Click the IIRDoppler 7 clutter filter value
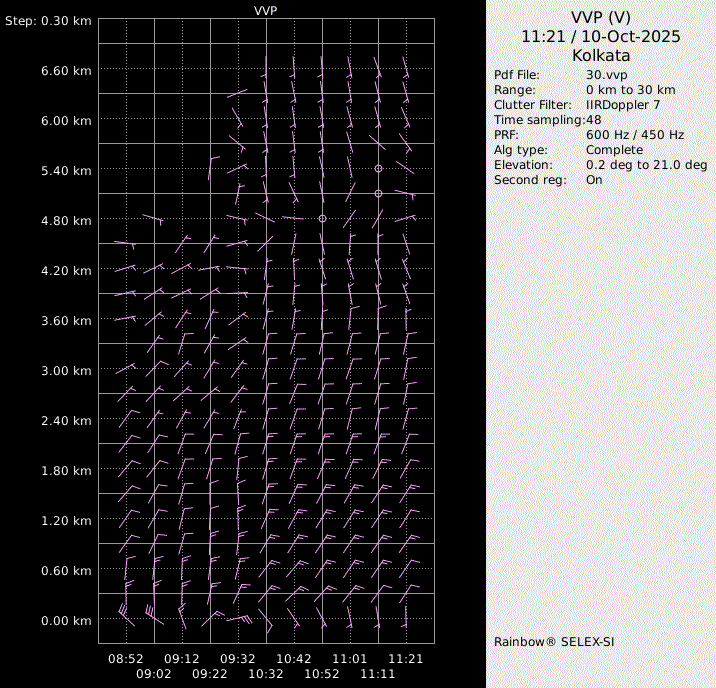This screenshot has height=688, width=716. (x=622, y=105)
